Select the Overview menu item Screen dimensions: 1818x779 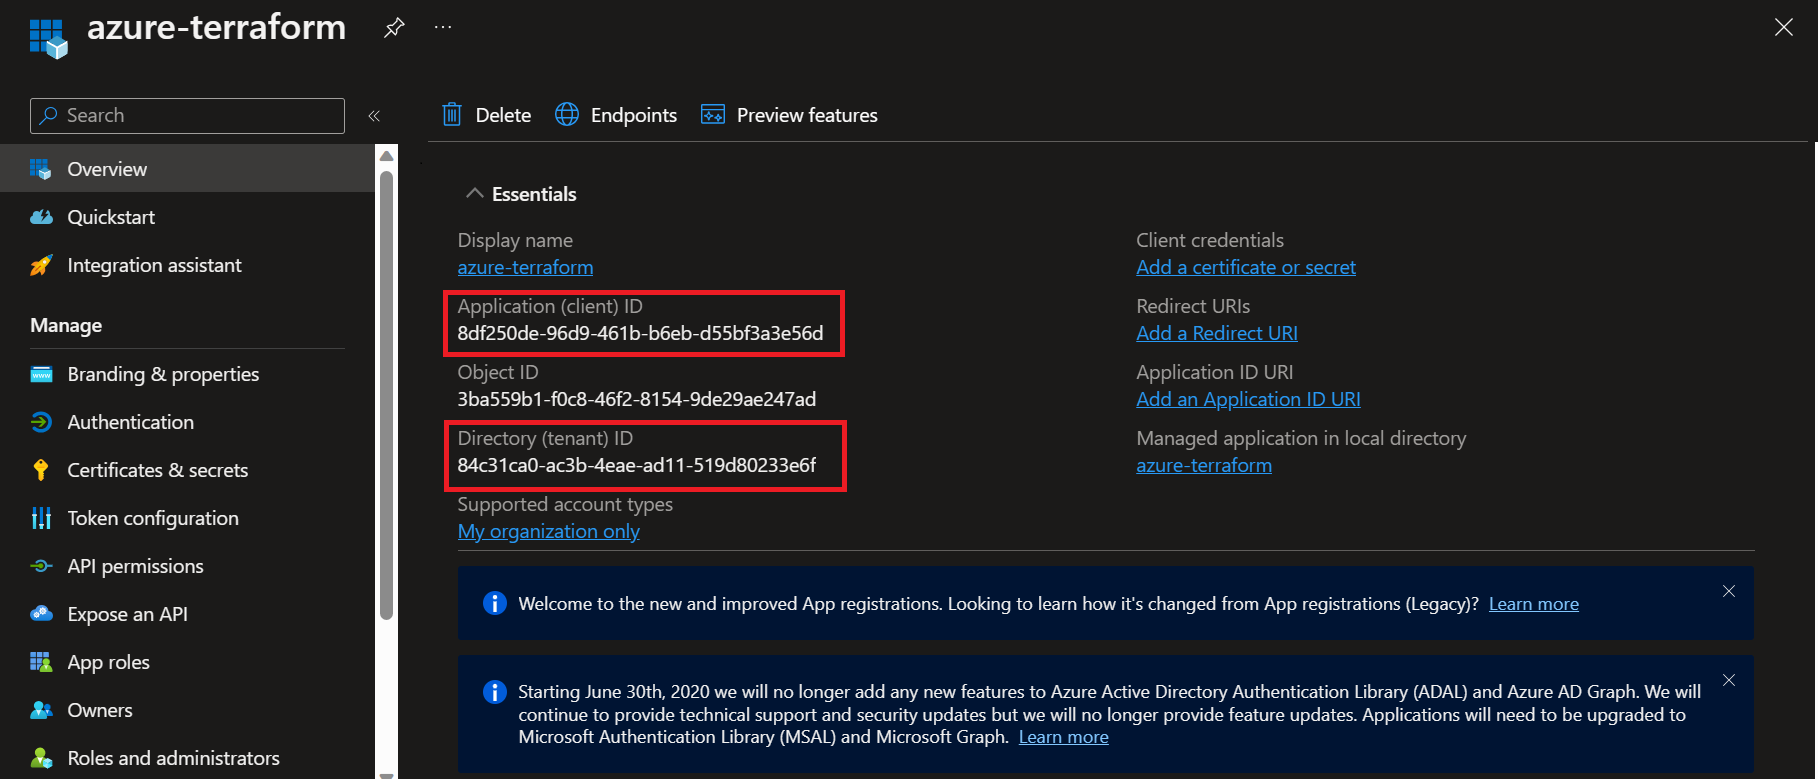[107, 169]
